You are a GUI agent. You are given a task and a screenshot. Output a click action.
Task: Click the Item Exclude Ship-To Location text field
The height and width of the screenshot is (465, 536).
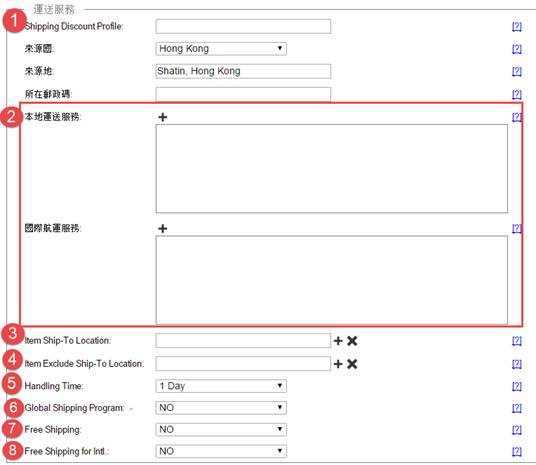coord(243,363)
